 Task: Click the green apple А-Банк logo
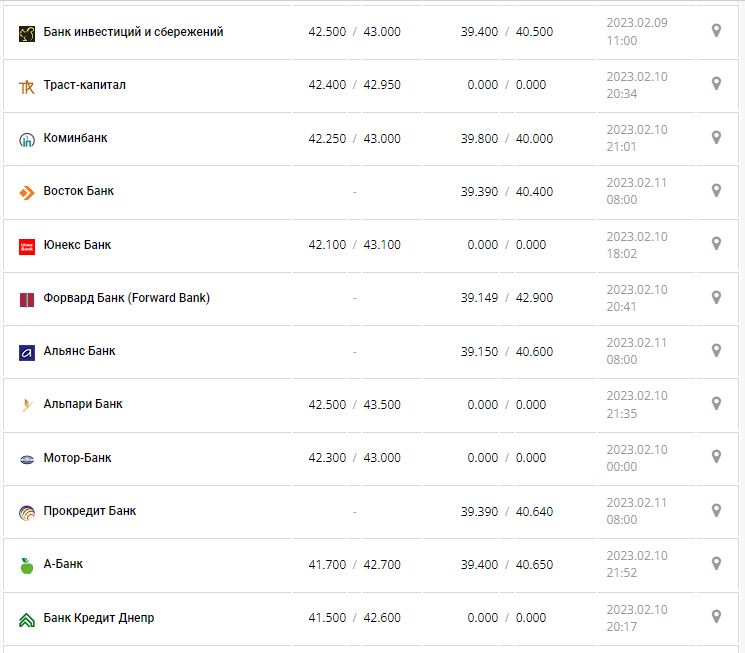coord(27,566)
